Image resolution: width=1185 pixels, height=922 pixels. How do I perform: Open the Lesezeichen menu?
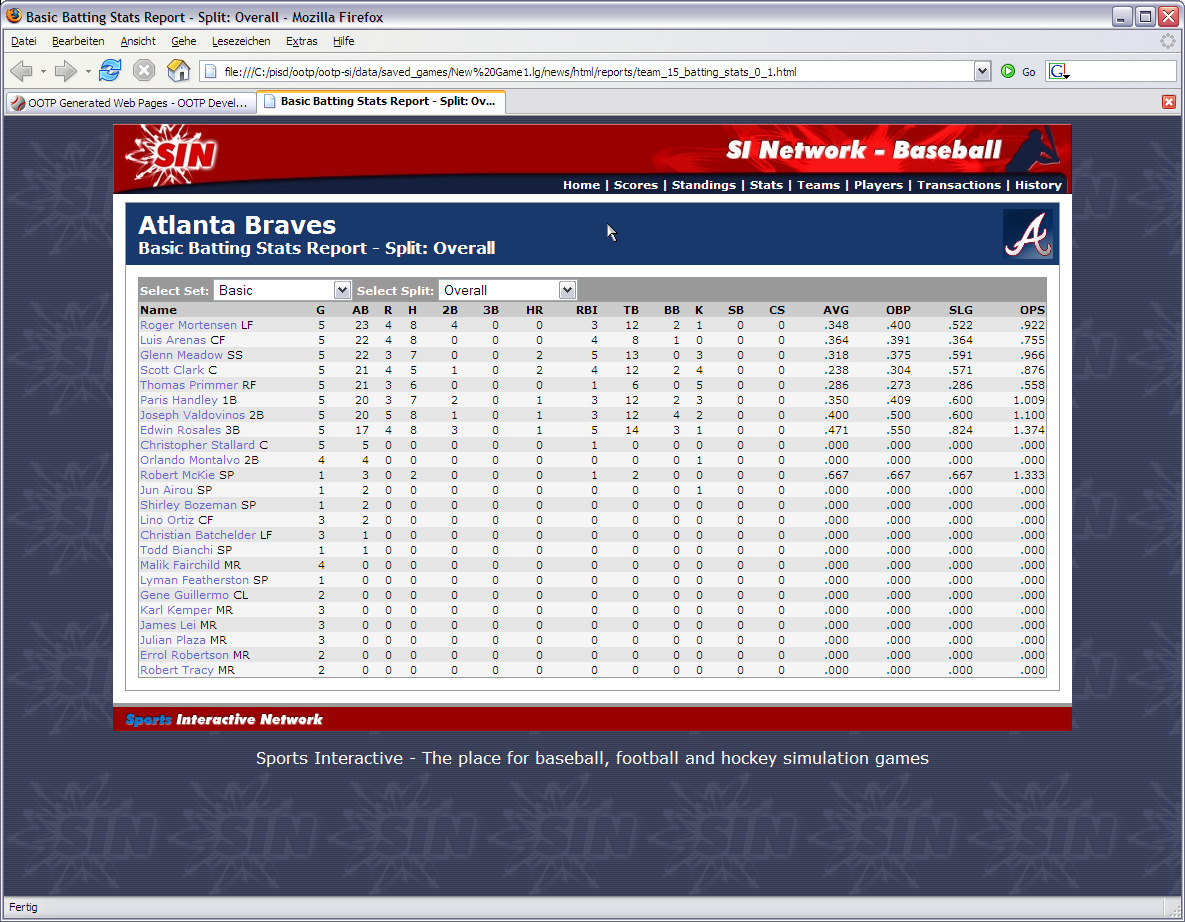coord(241,42)
